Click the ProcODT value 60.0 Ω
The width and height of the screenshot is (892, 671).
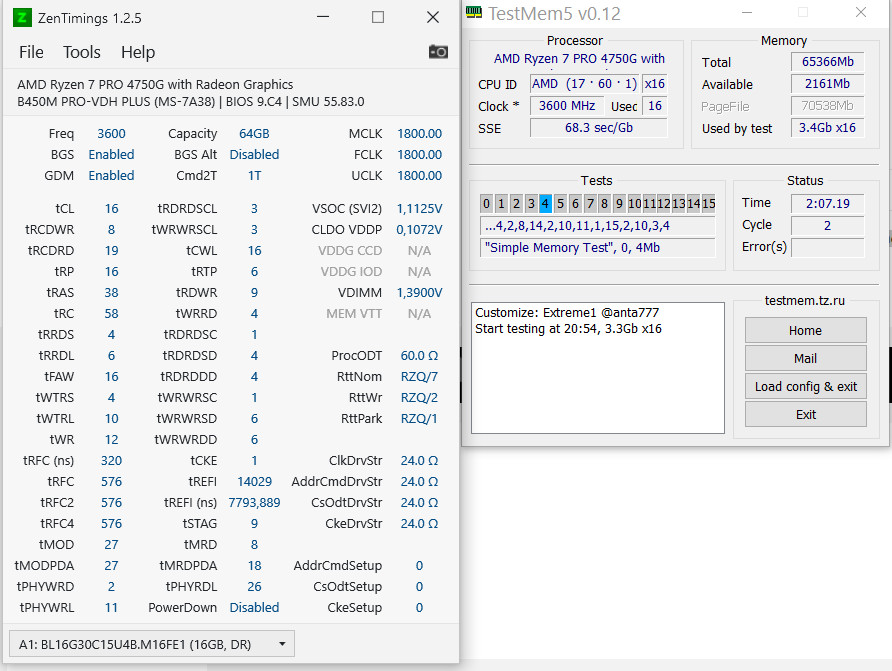pos(419,356)
